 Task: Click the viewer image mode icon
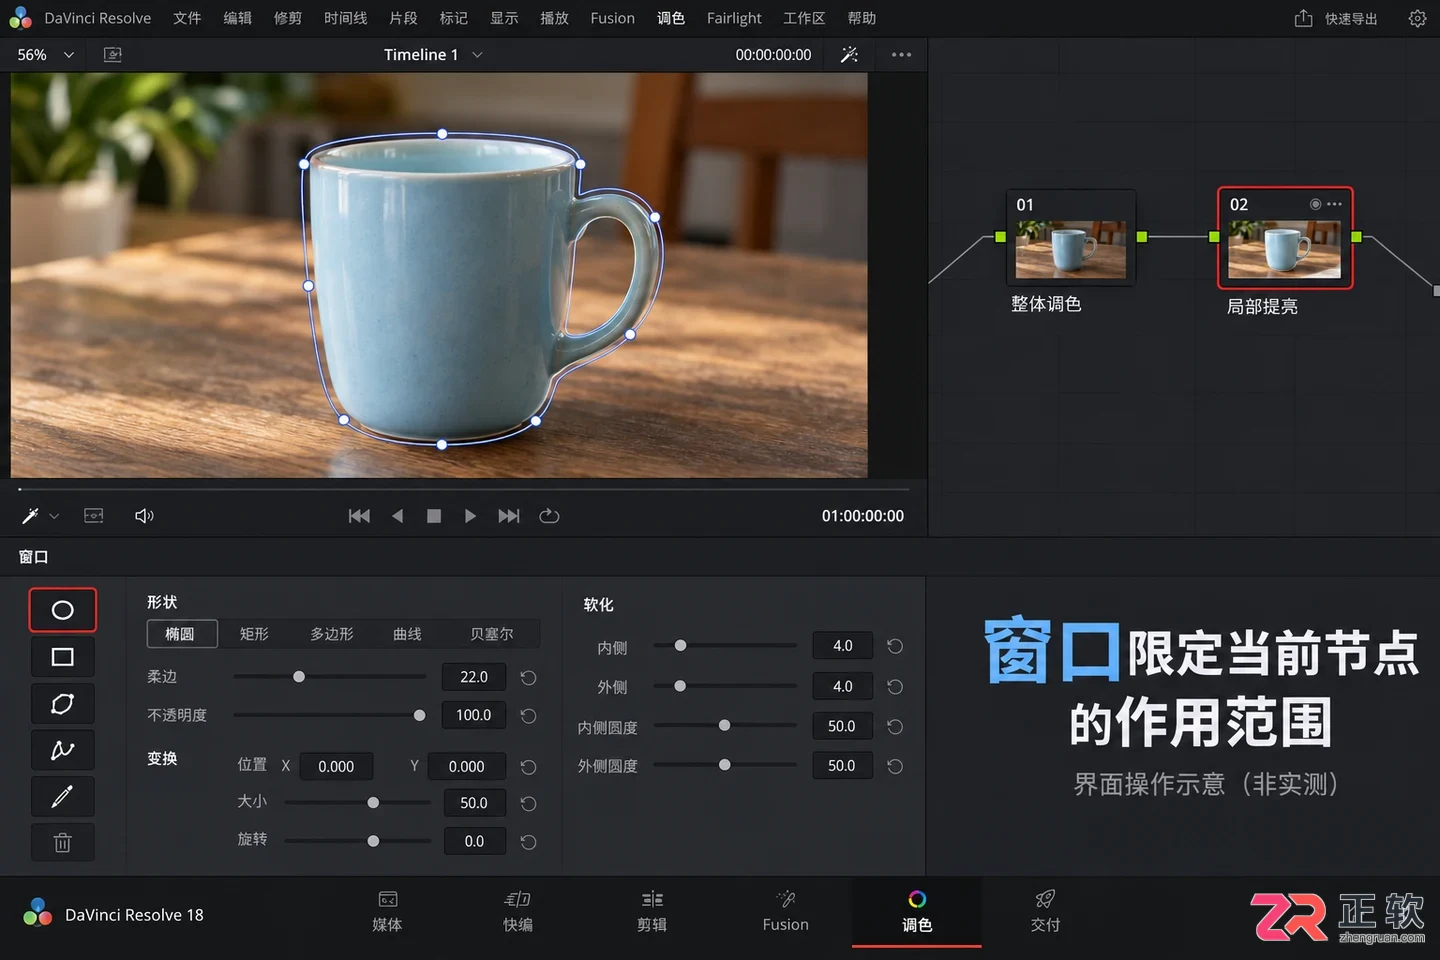[x=113, y=55]
